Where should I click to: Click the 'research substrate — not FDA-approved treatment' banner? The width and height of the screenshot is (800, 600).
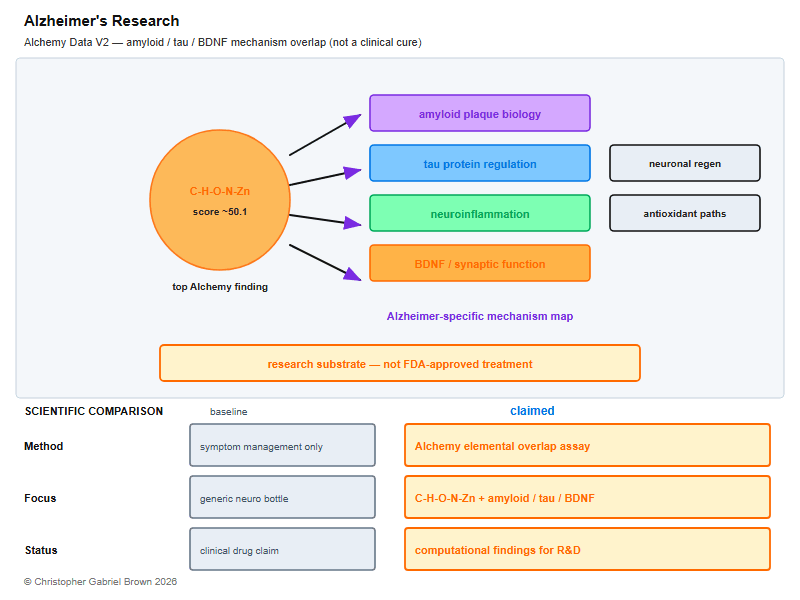pyautogui.click(x=400, y=363)
